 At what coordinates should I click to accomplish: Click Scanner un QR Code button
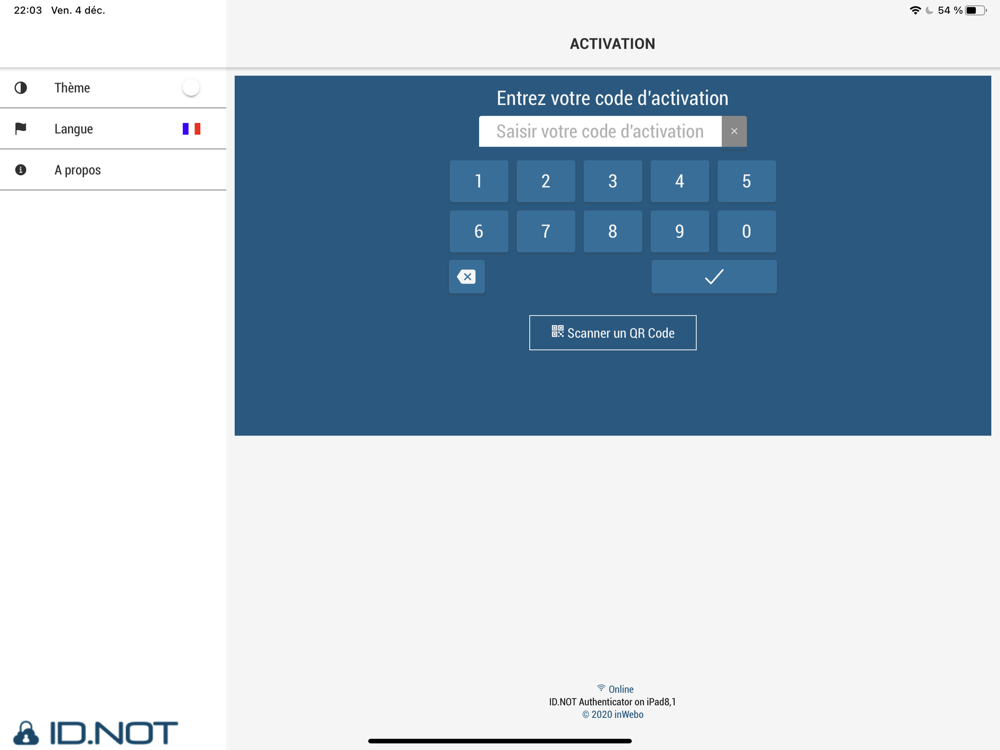(613, 332)
